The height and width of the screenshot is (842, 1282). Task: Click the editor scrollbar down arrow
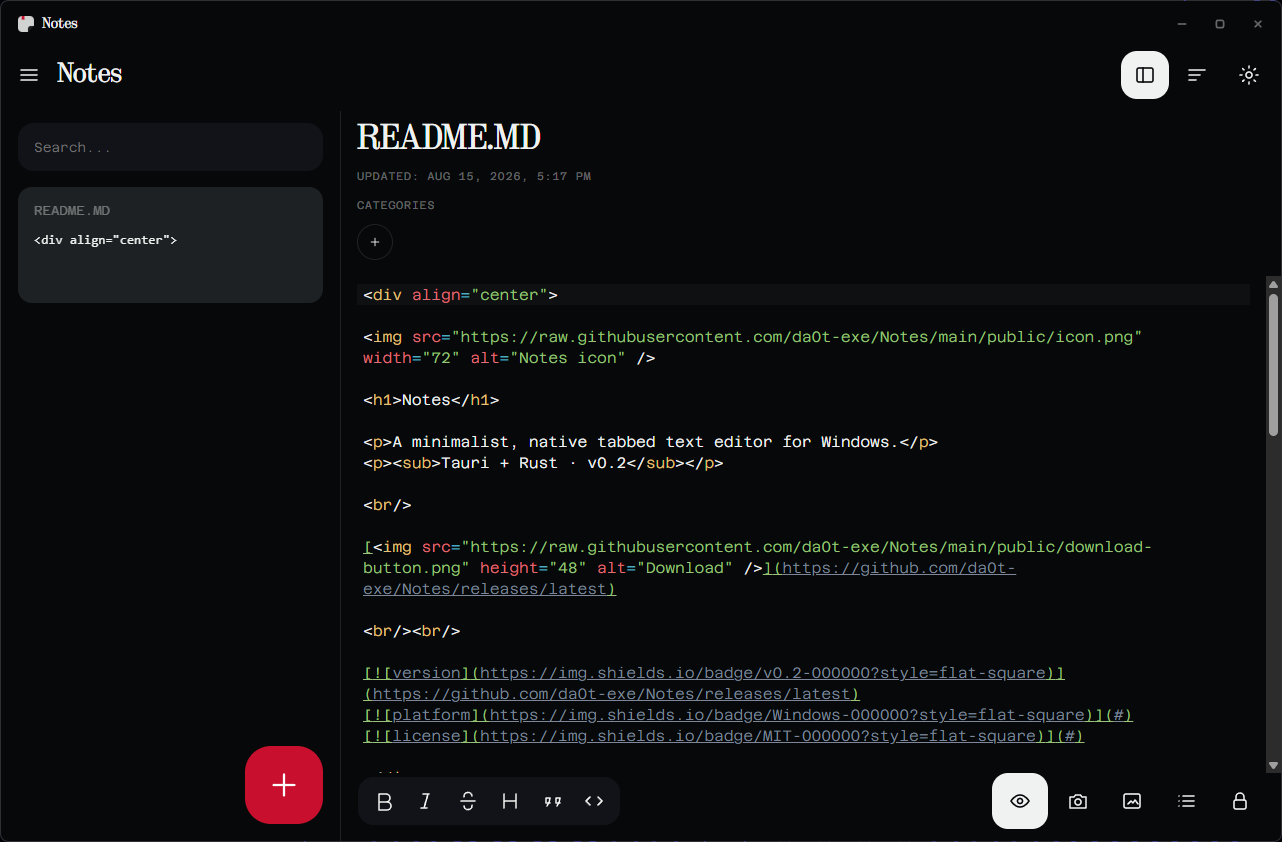coord(1273,766)
